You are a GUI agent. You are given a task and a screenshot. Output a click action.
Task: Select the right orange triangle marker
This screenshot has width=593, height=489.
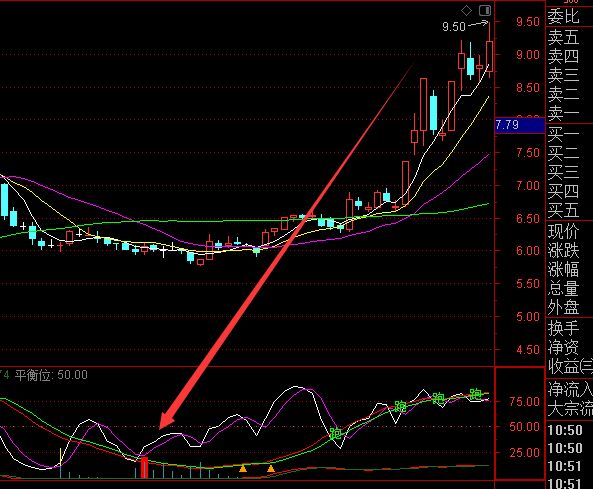(x=271, y=469)
